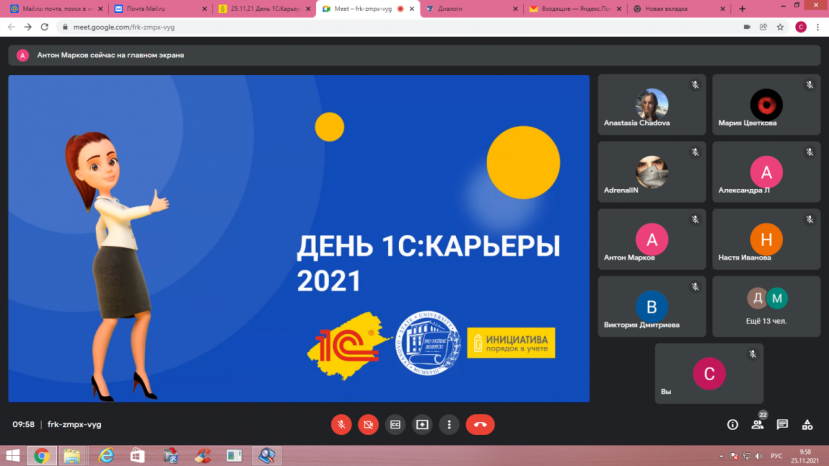Switch to Входящие Яндекс.Почта tab
The height and width of the screenshot is (466, 829).
575,9
